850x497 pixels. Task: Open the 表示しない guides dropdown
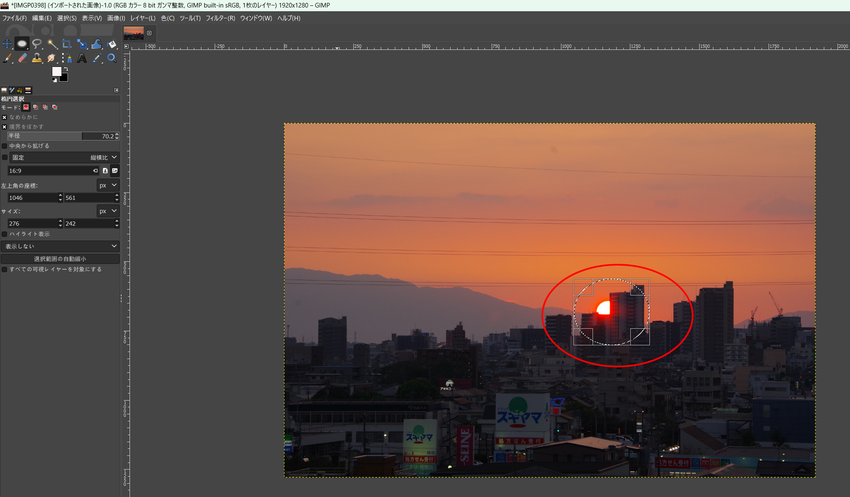(60, 246)
